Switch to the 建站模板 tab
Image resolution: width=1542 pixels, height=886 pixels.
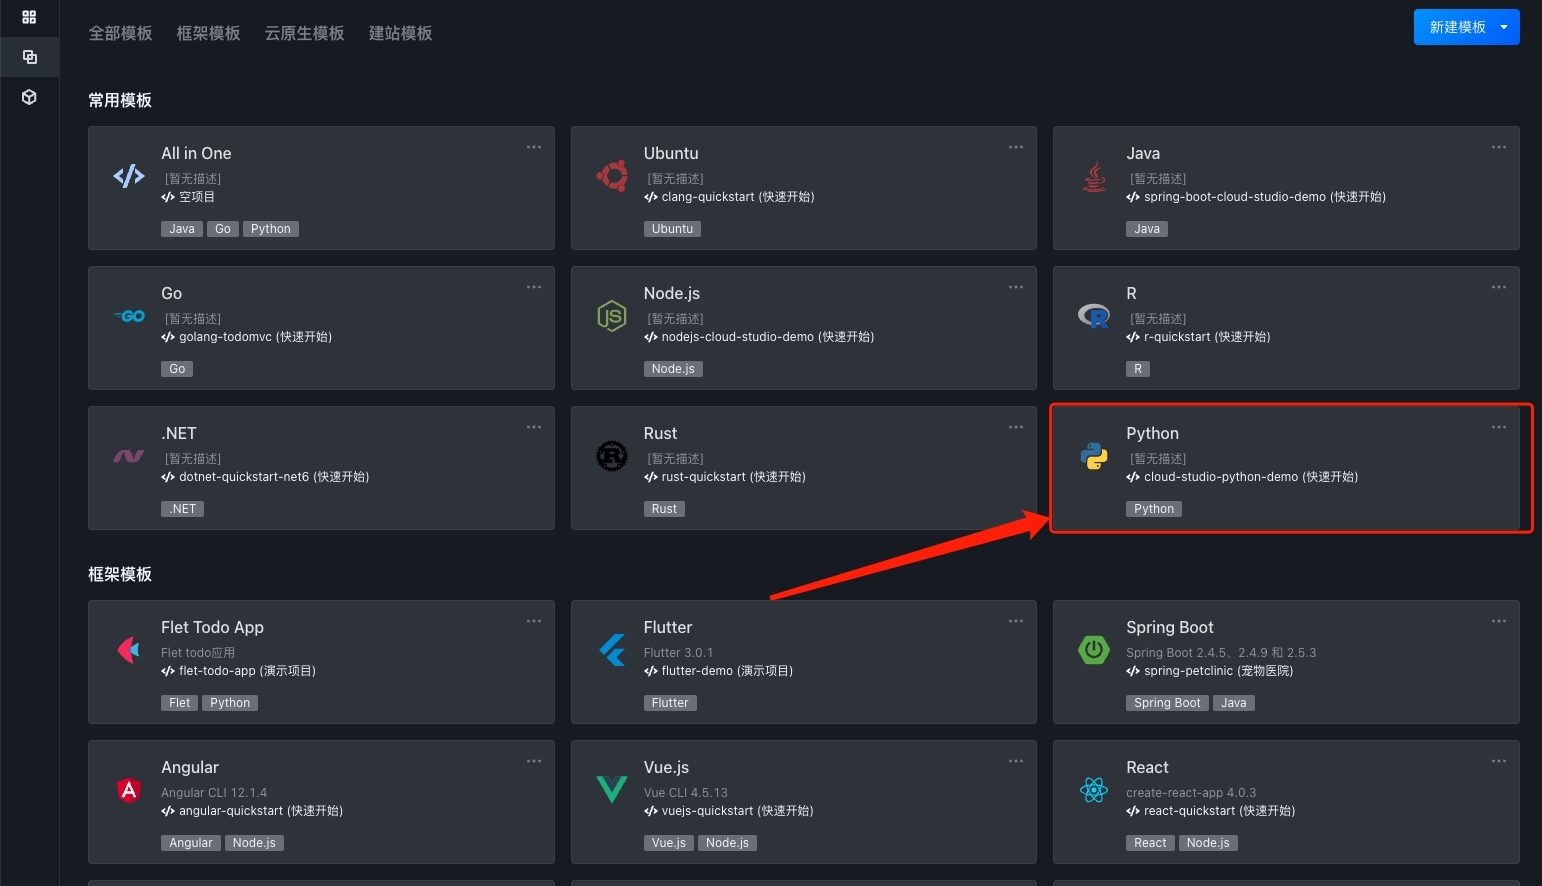pos(400,33)
